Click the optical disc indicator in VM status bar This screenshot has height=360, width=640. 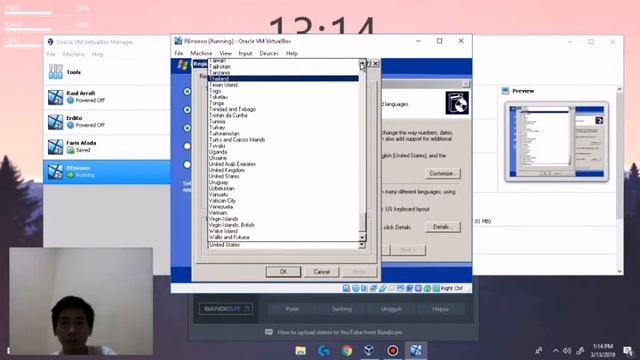click(356, 288)
